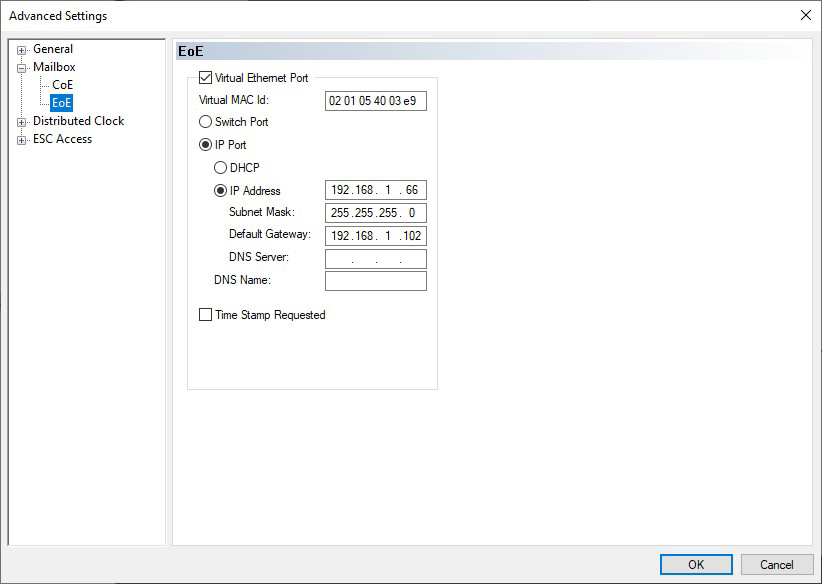Switch to DHCP addressing option

pyautogui.click(x=221, y=168)
